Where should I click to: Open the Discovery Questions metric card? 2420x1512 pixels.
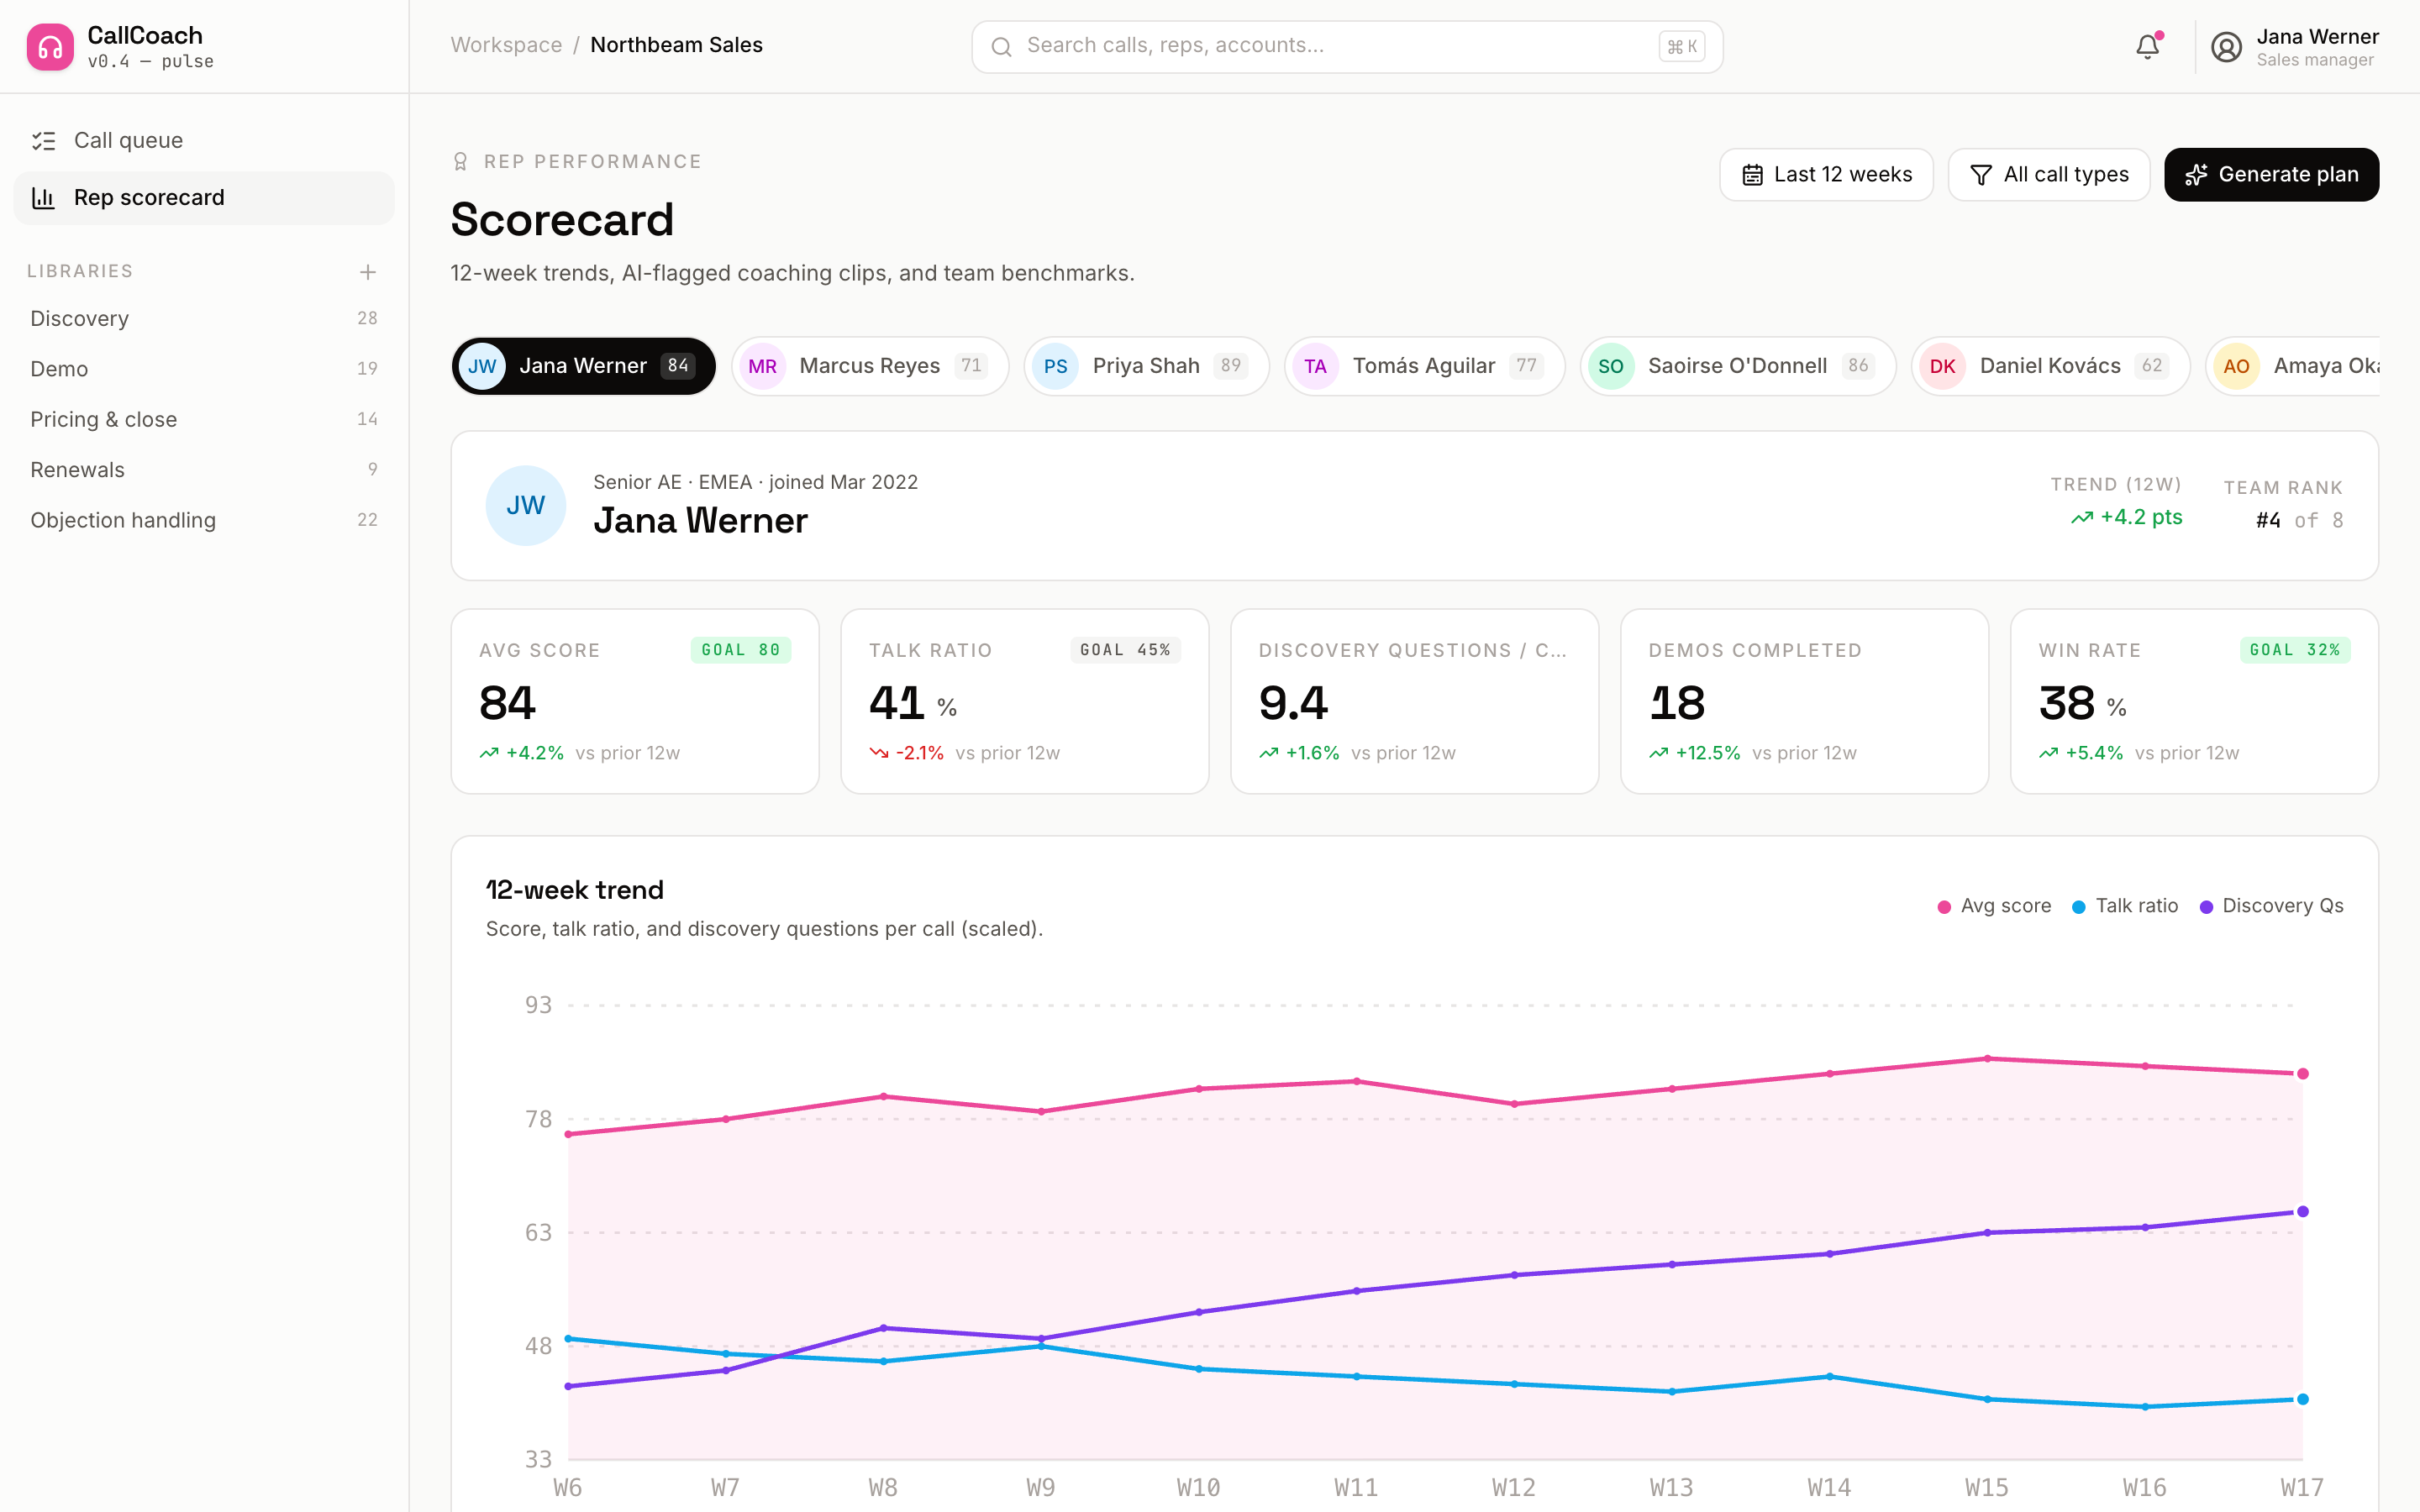coord(1414,702)
